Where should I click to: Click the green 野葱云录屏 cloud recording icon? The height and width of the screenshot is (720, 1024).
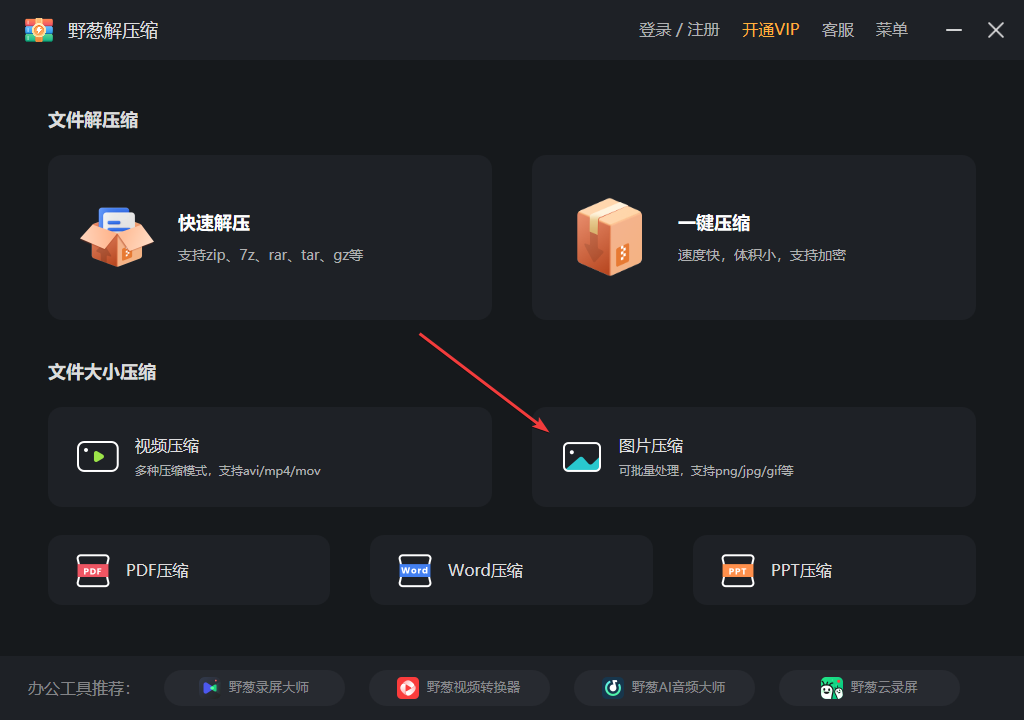click(x=831, y=687)
